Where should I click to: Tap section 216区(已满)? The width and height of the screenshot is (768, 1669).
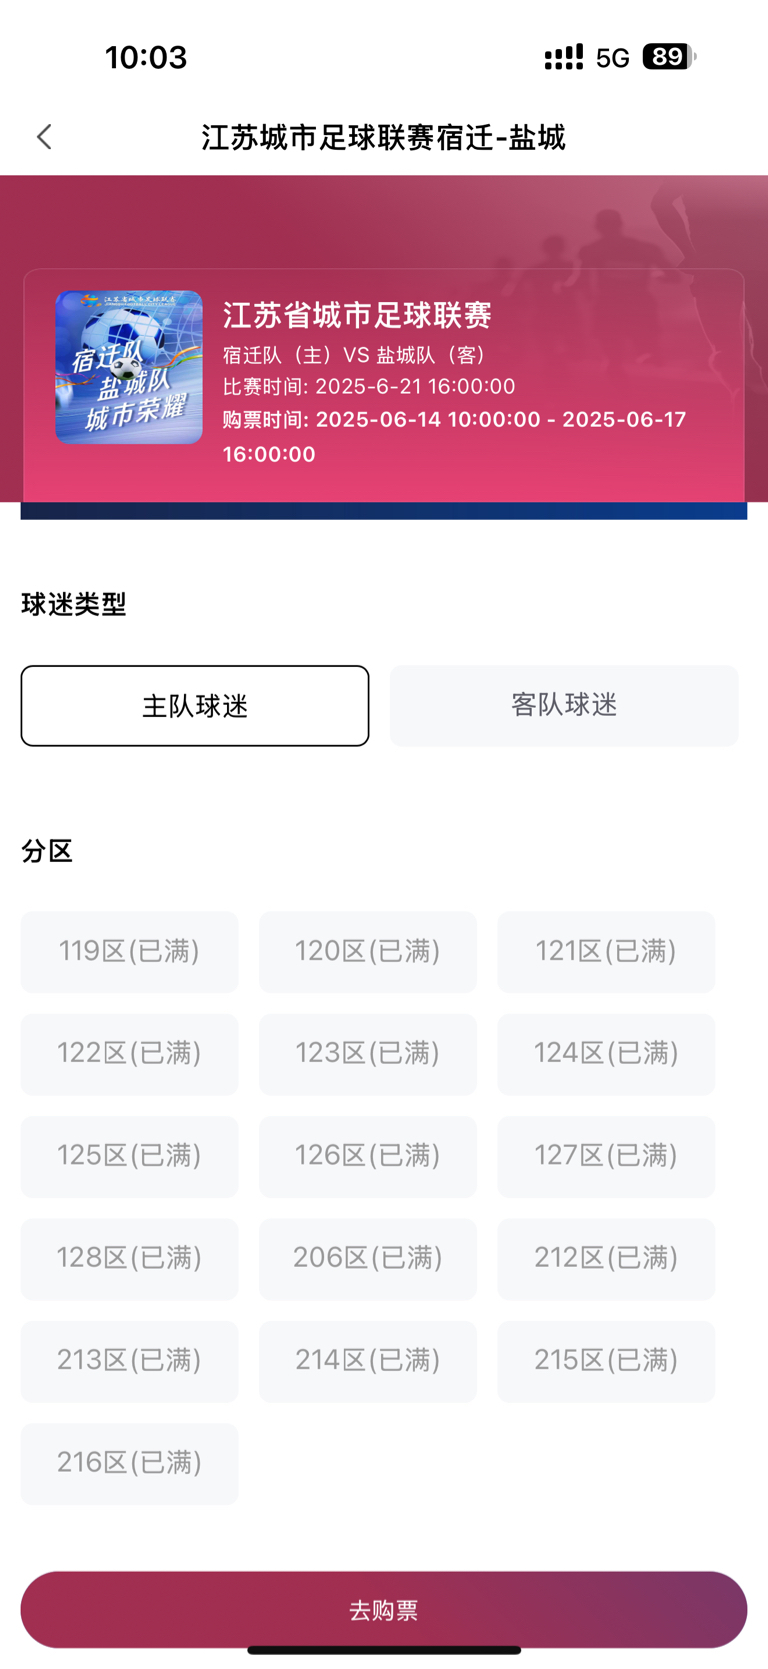click(x=130, y=1464)
